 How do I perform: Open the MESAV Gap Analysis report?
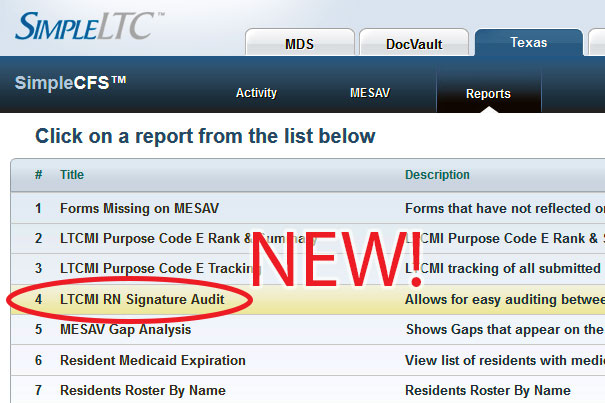click(125, 329)
